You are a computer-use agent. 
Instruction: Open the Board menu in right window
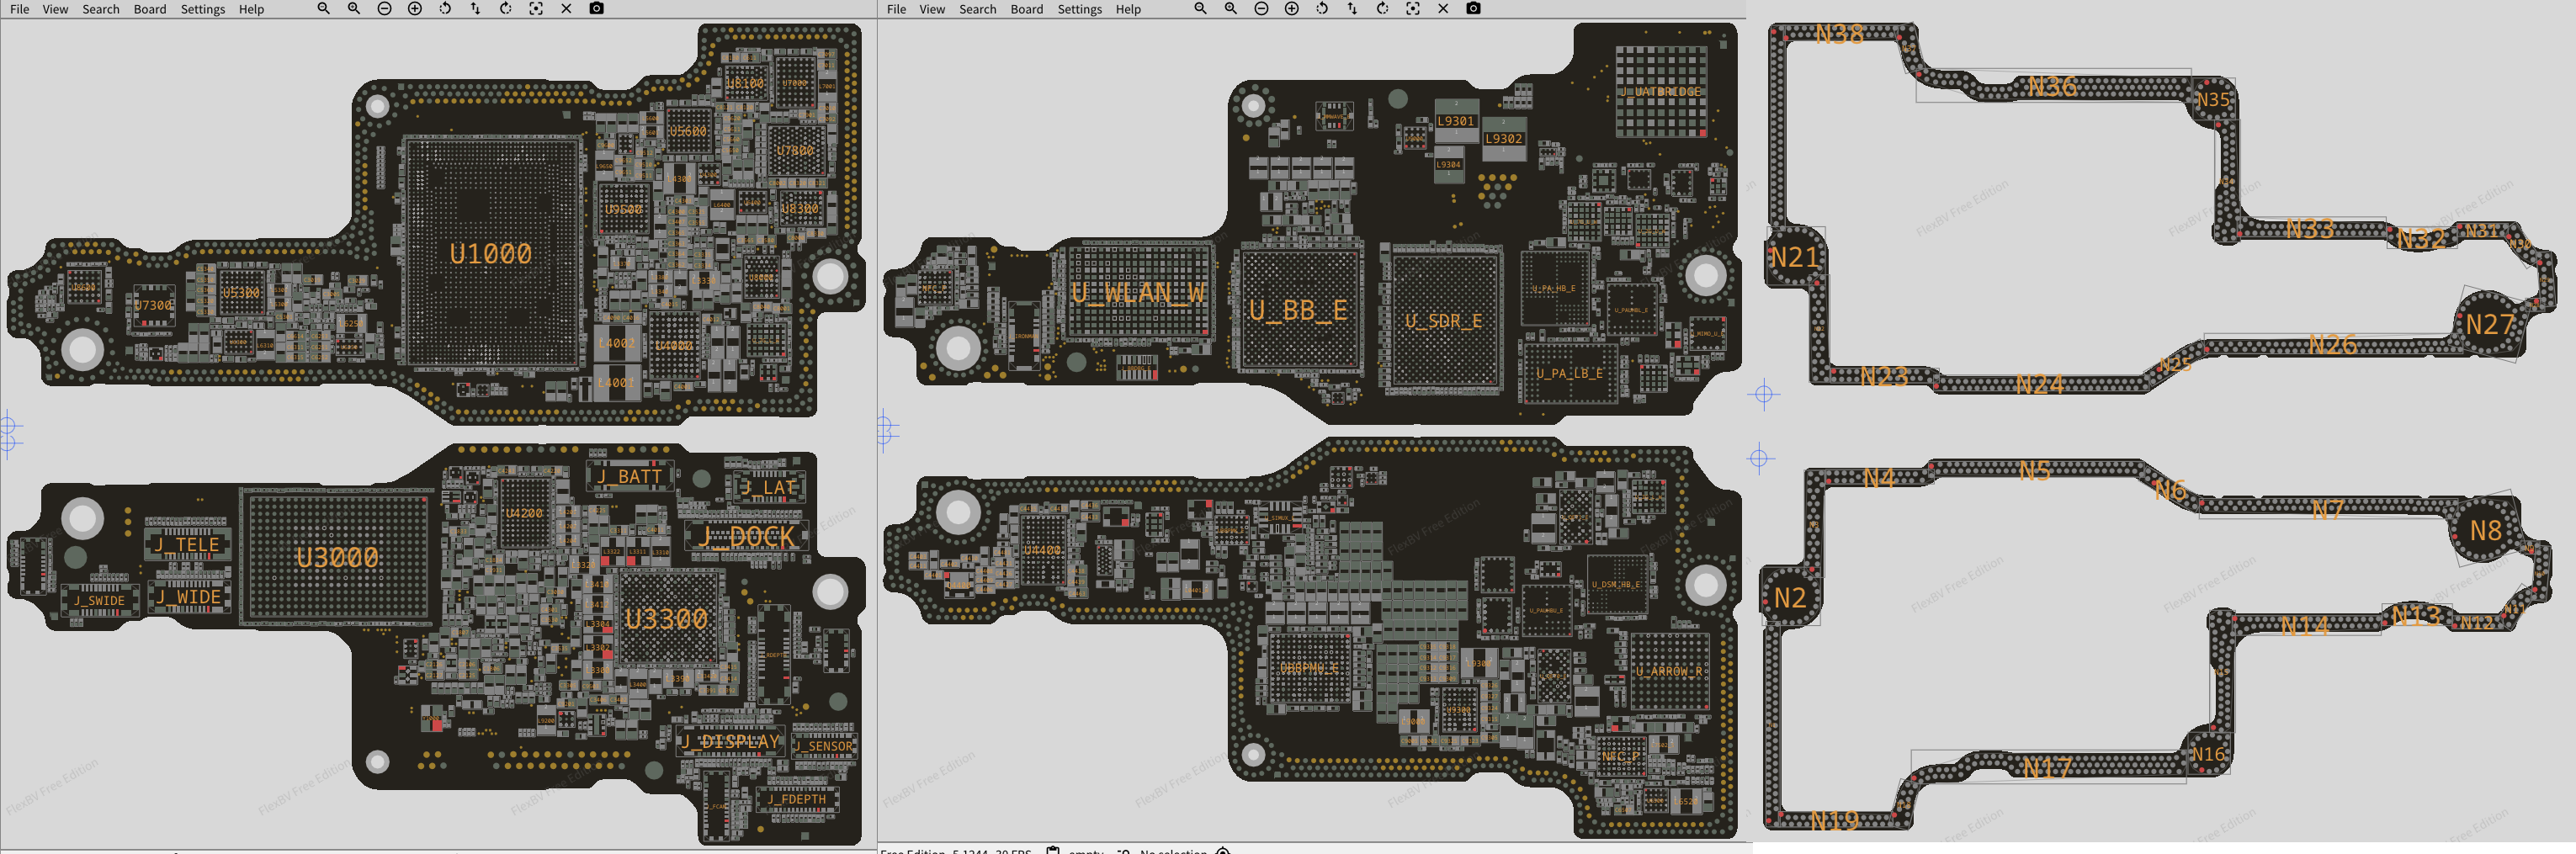(x=1026, y=9)
